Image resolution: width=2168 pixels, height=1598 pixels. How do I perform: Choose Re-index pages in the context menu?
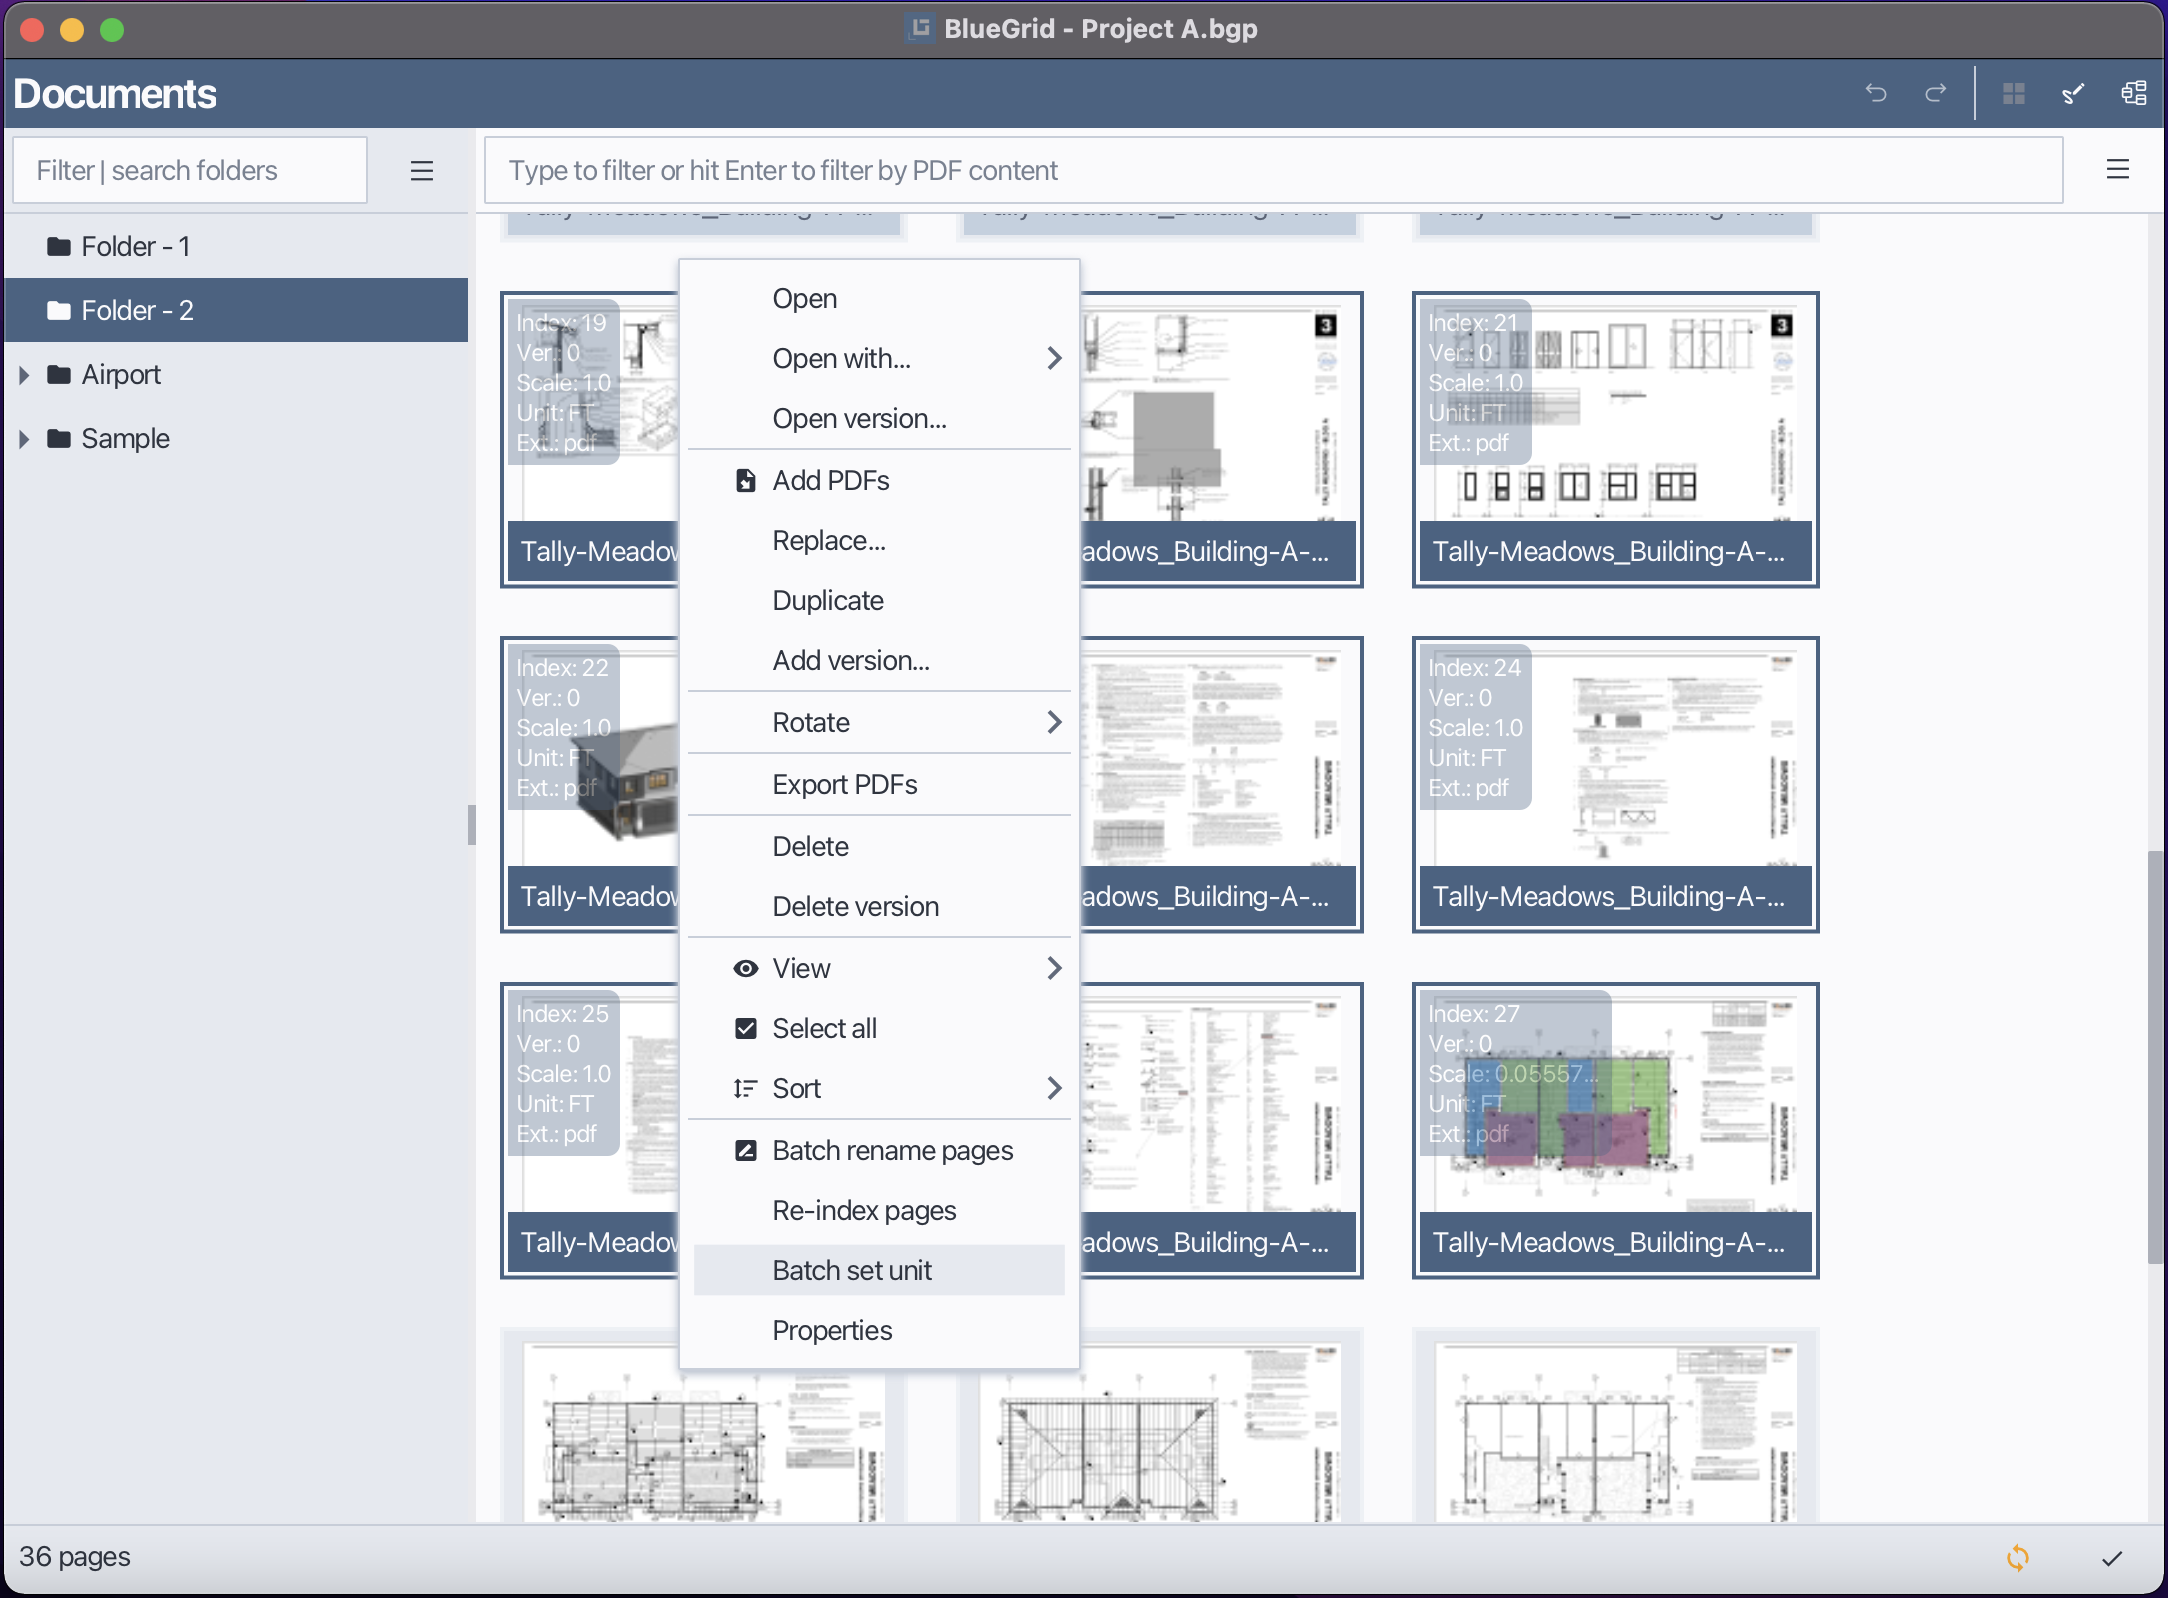(x=863, y=1210)
